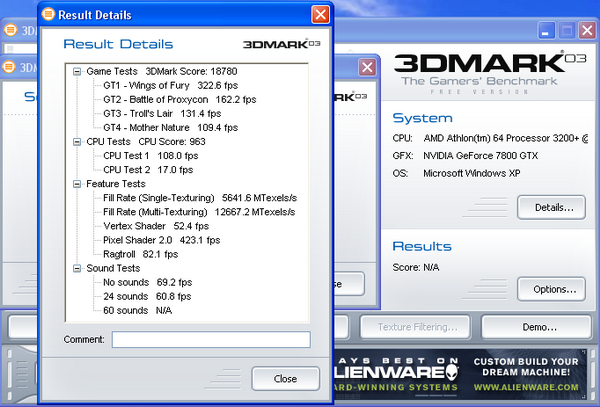Image resolution: width=600 pixels, height=407 pixels.
Task: Click the Score: N/A results text
Action: [x=416, y=267]
